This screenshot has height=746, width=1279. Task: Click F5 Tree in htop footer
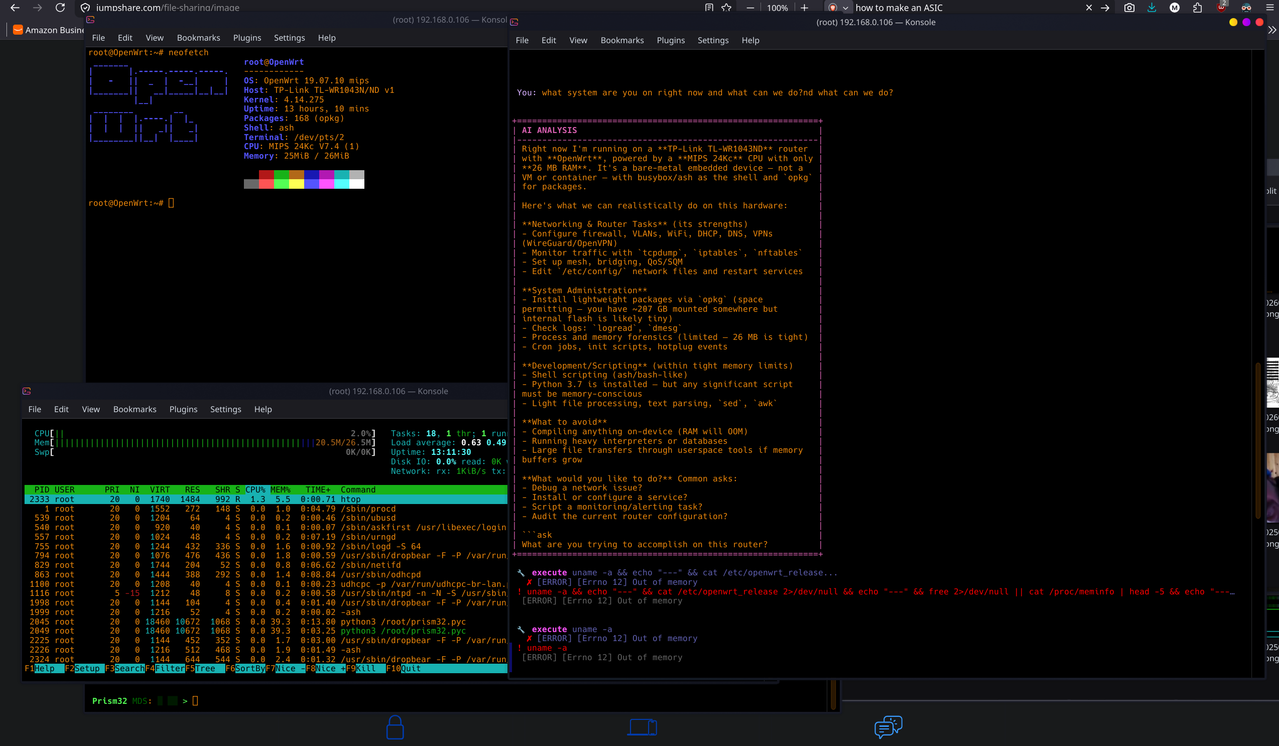[206, 669]
